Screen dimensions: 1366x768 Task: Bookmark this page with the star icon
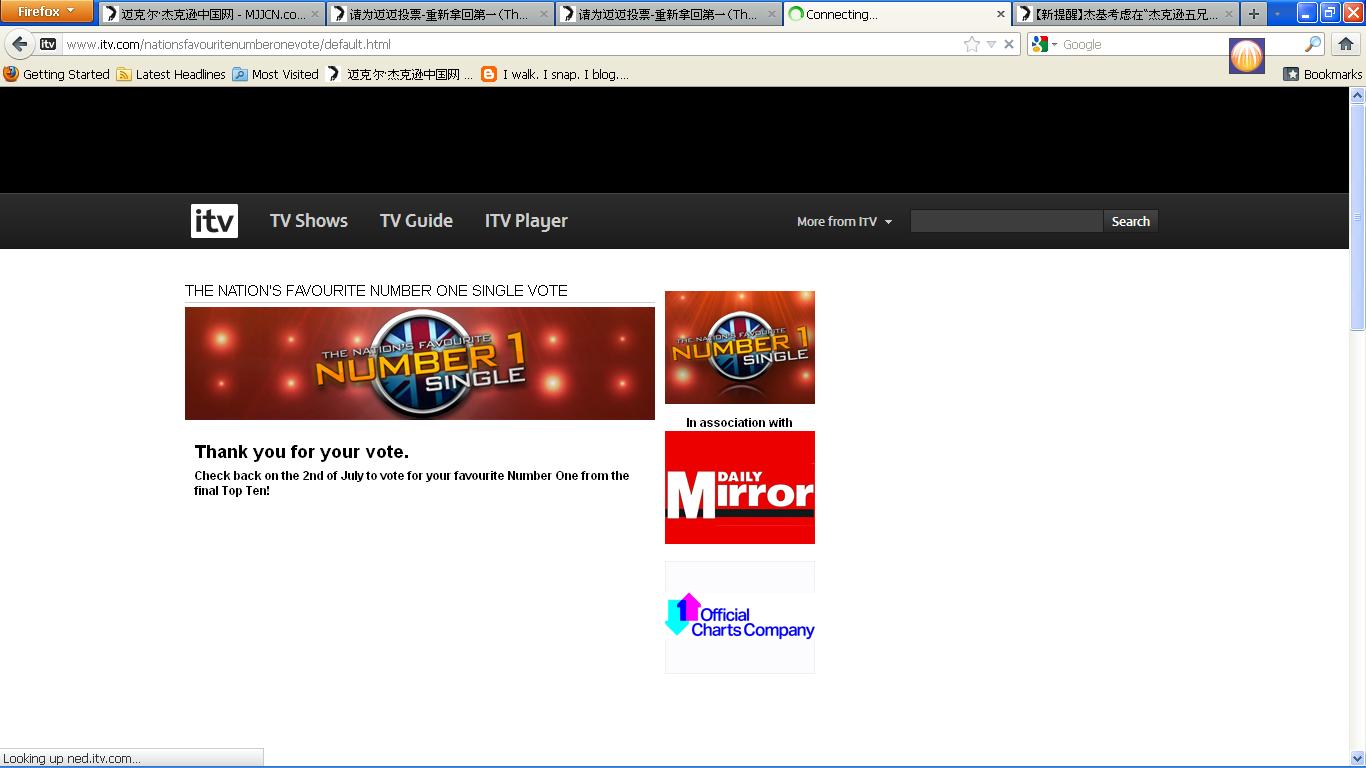point(971,44)
